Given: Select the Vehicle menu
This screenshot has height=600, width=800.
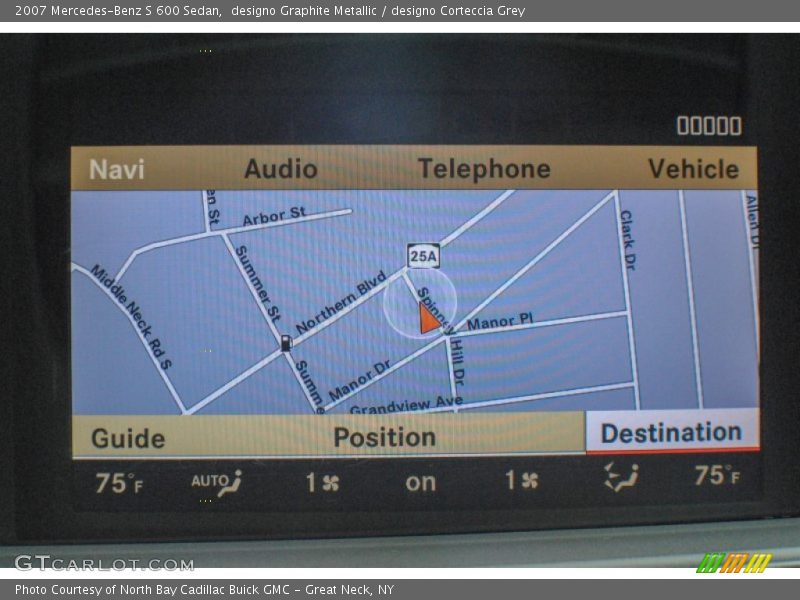Looking at the screenshot, I should coord(693,169).
